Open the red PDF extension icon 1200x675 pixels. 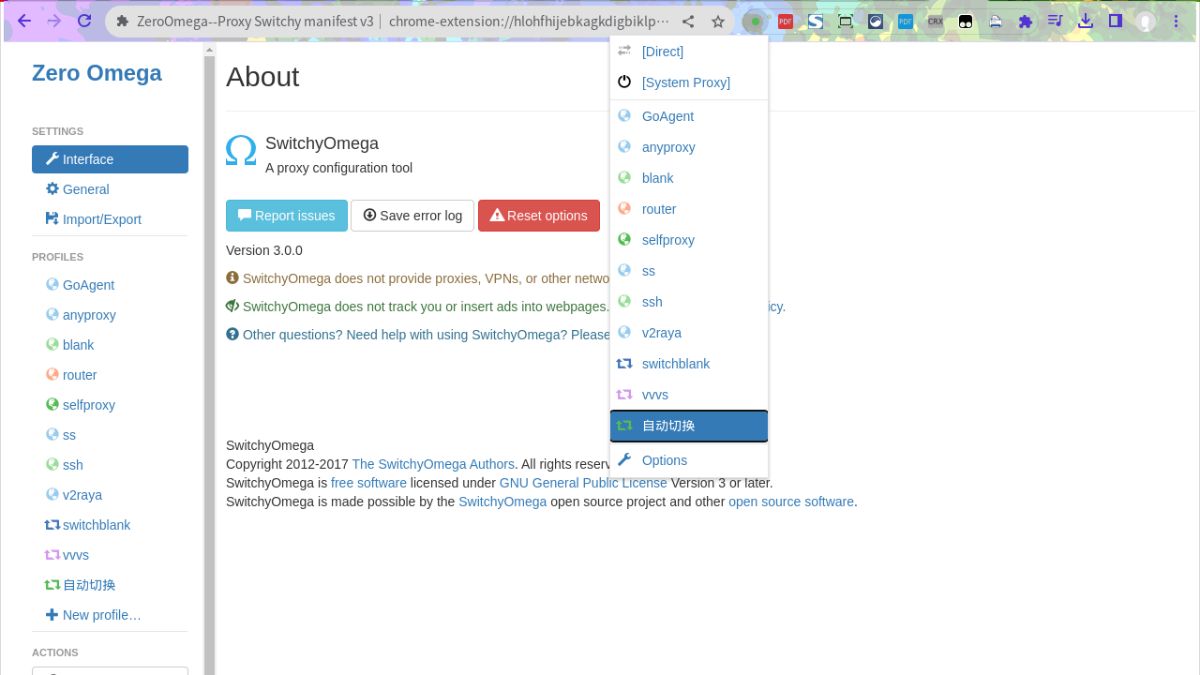pos(786,21)
